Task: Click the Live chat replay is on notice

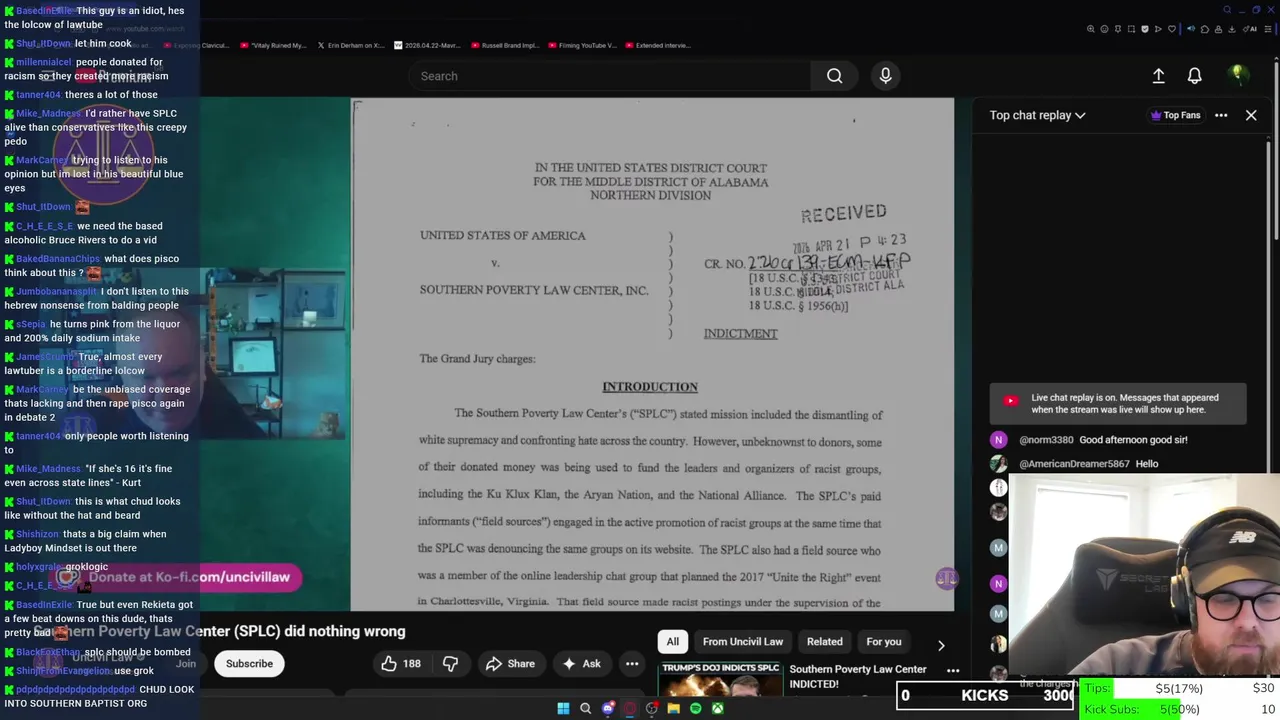Action: pos(1118,404)
